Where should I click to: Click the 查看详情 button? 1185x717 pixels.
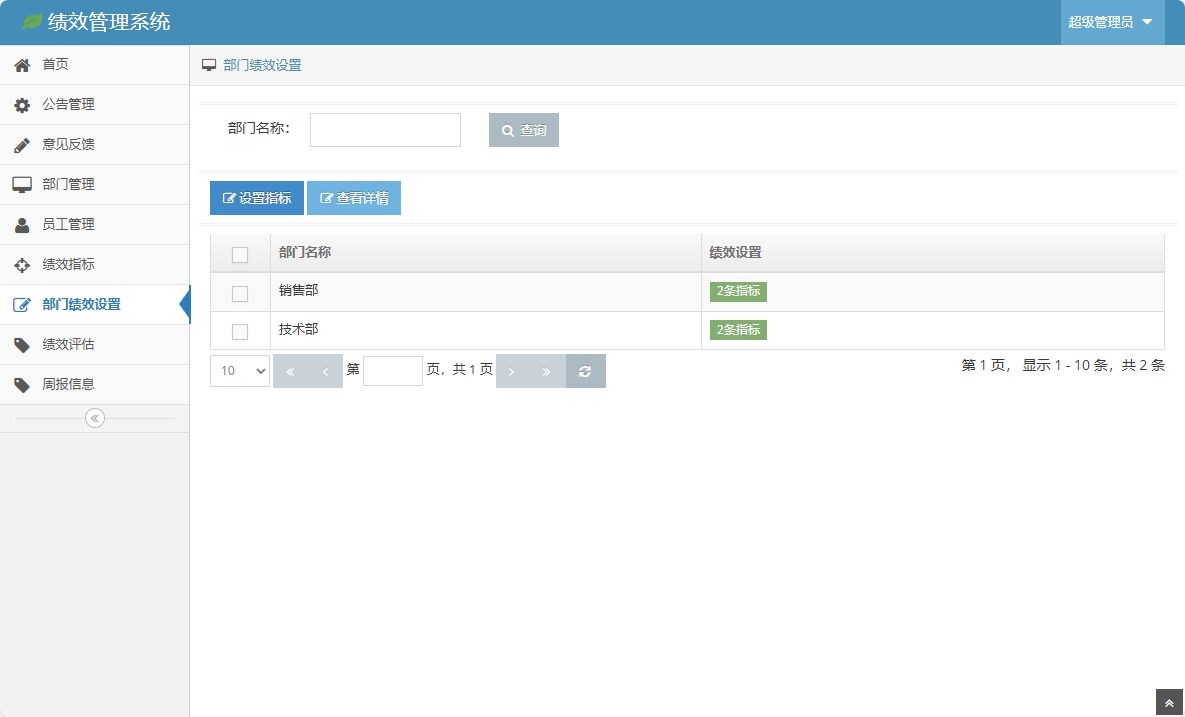354,198
